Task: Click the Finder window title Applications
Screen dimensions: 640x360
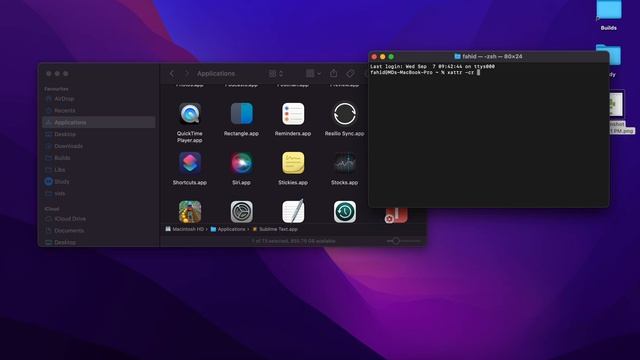Action: [216, 73]
